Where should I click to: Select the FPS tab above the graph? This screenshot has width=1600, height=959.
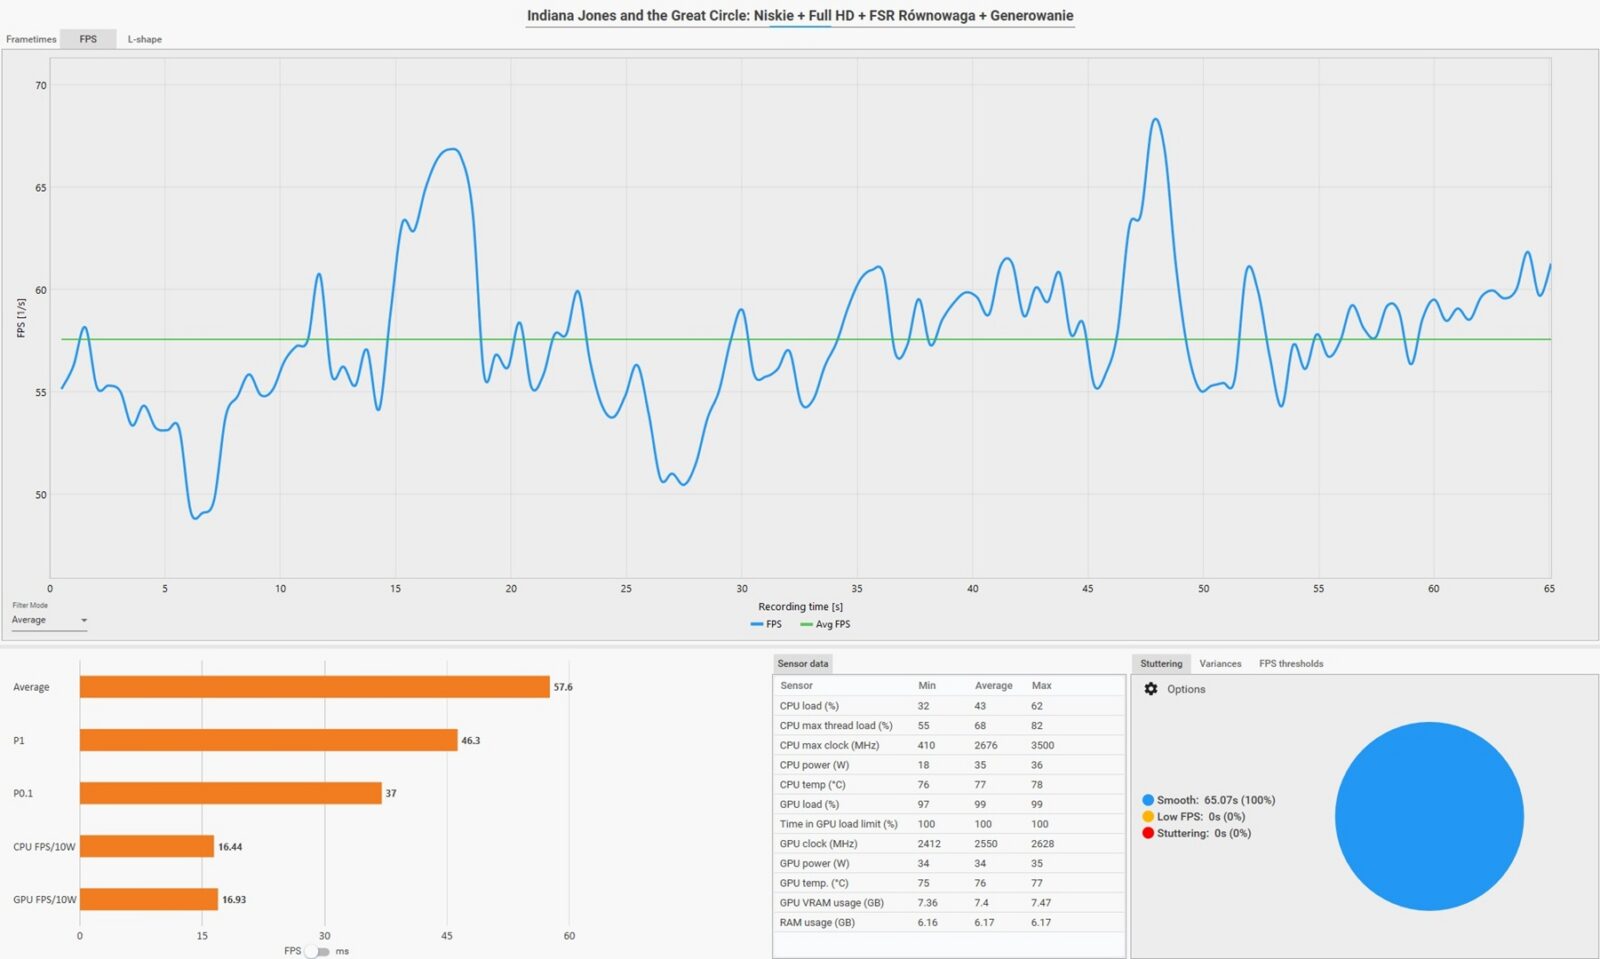click(x=88, y=39)
